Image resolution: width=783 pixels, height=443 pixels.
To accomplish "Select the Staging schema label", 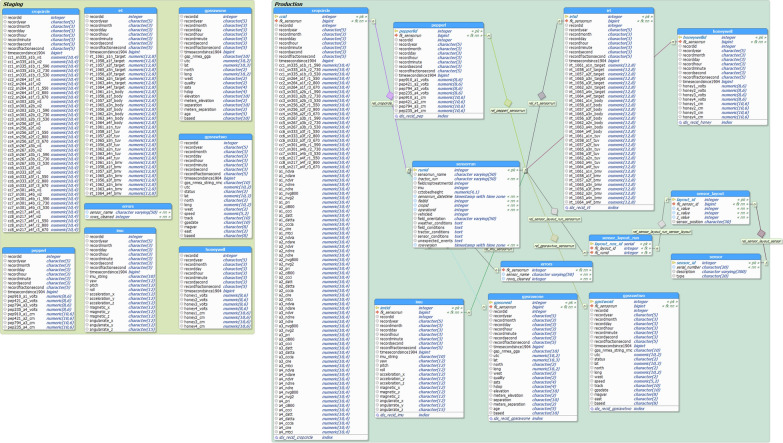I will [x=15, y=5].
